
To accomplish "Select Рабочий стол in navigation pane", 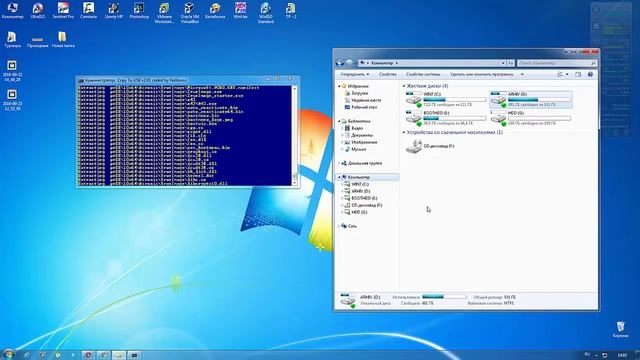I will [x=364, y=107].
